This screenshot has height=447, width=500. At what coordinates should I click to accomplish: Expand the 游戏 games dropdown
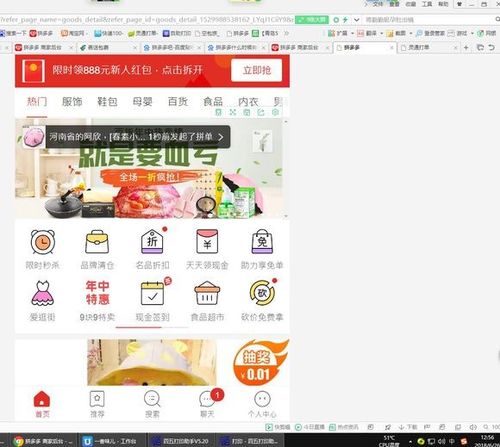472,33
